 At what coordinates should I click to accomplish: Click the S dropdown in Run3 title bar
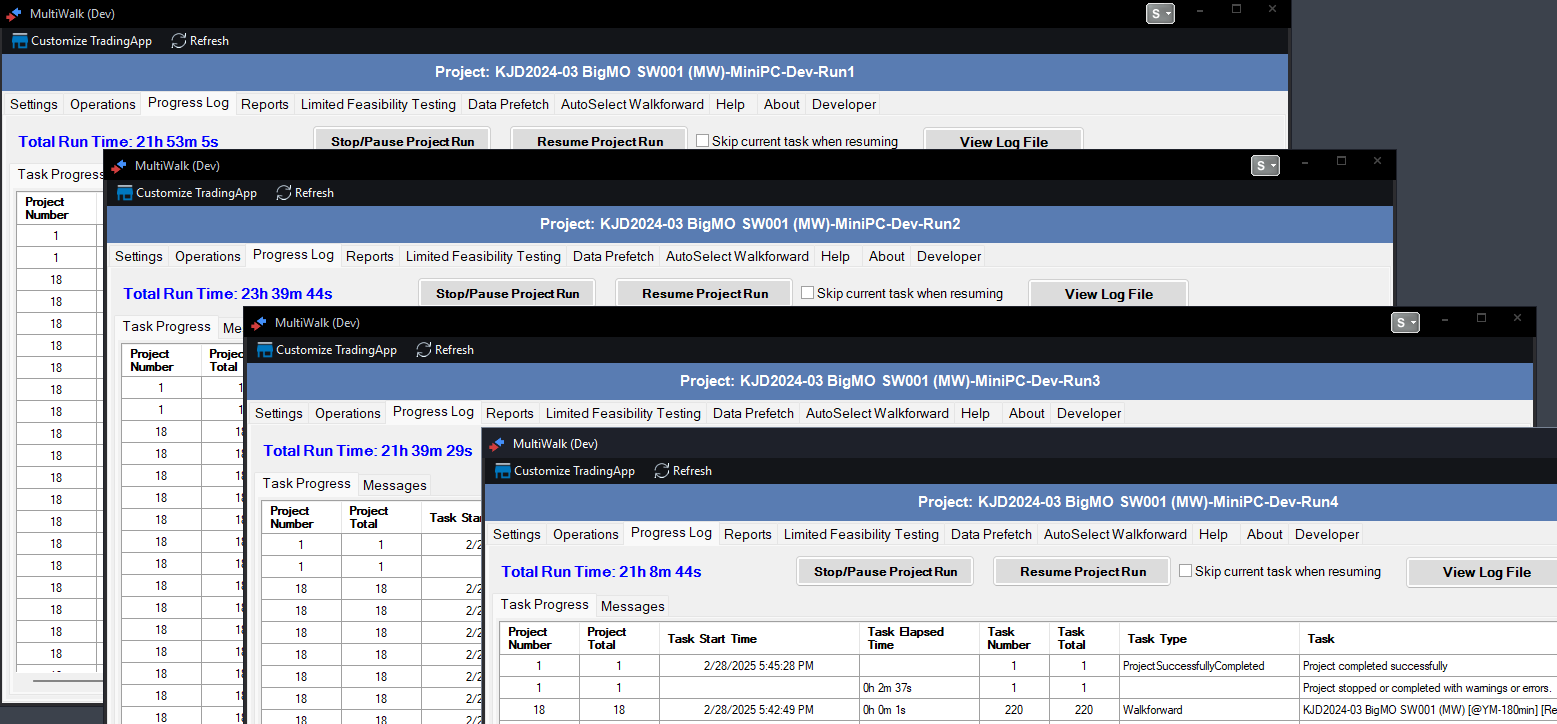click(1405, 322)
